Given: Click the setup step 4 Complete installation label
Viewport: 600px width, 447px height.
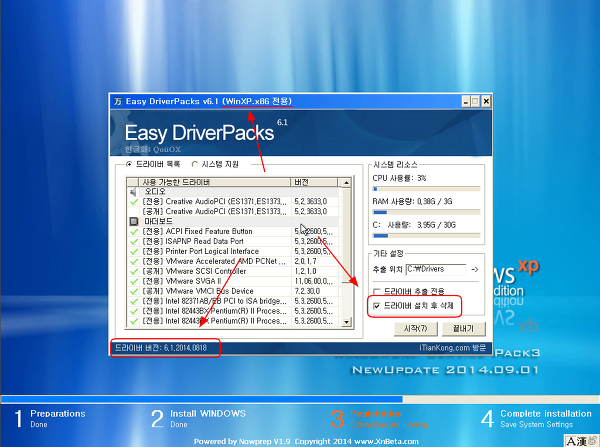Looking at the screenshot, I should pos(546,414).
